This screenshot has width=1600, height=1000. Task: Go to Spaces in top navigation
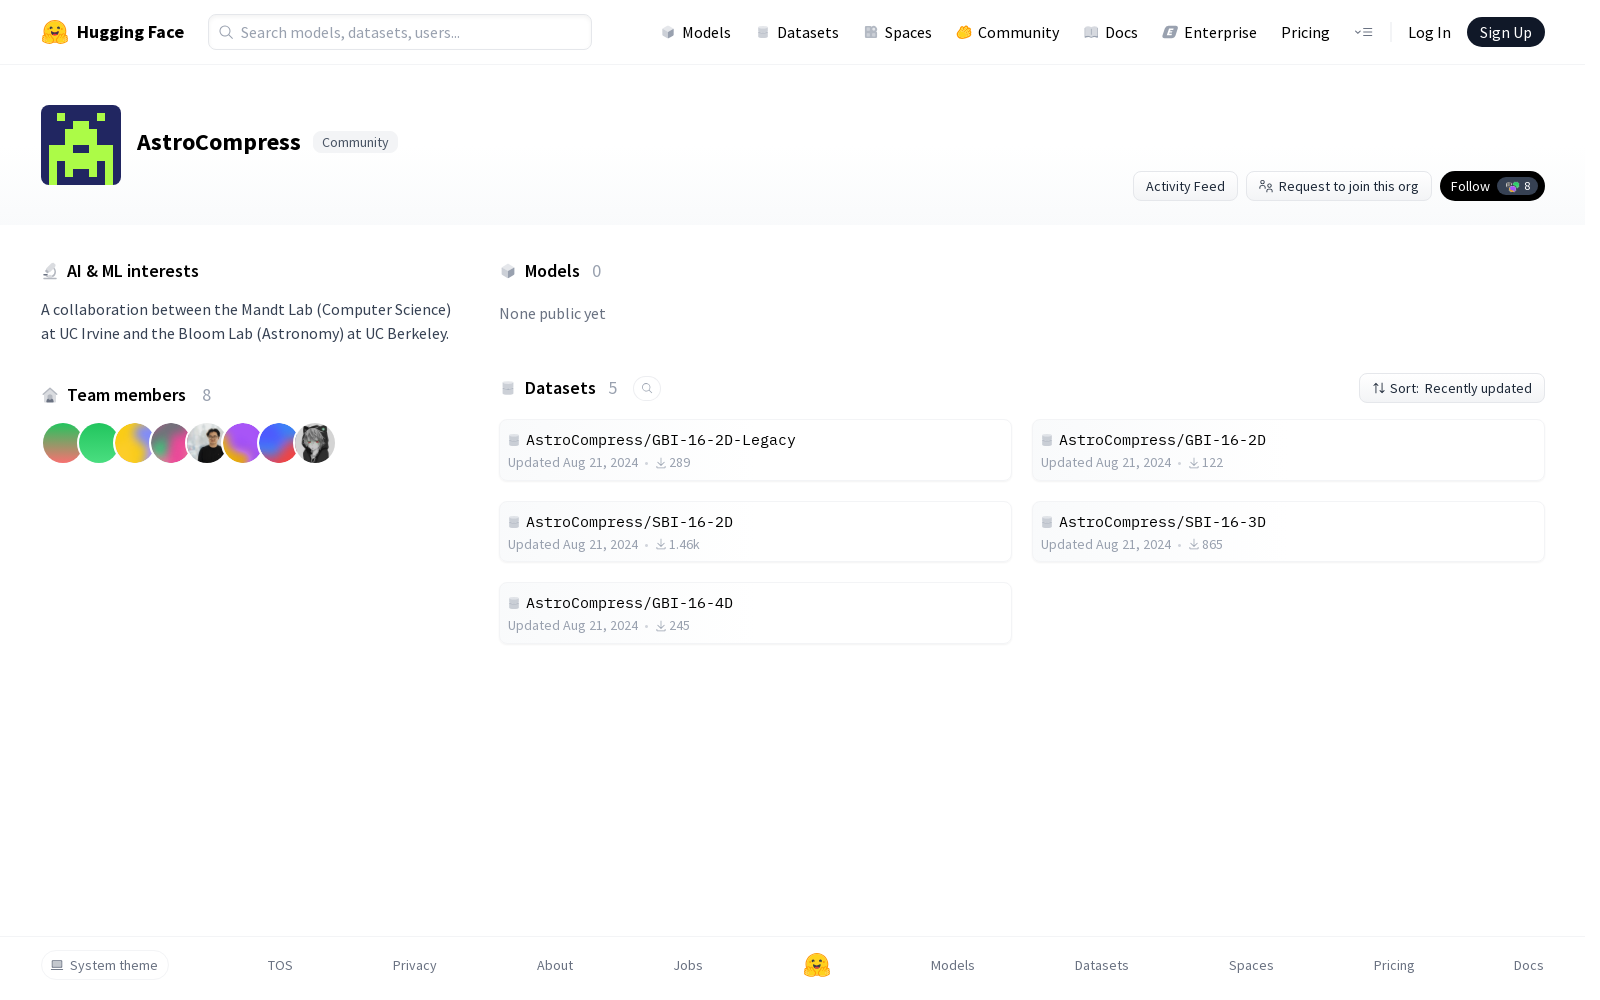898,32
